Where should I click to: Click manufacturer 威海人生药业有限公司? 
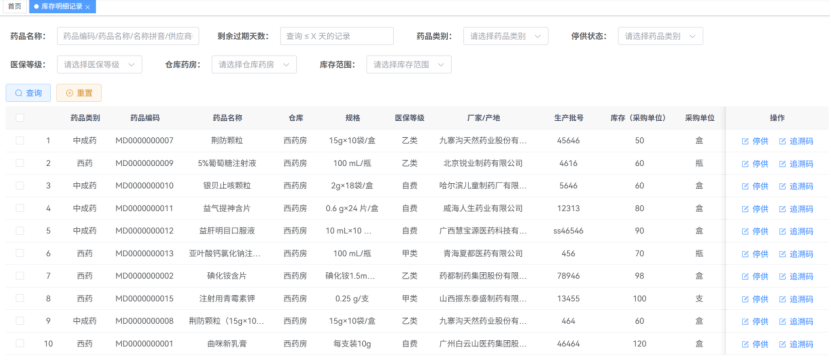[x=483, y=208]
